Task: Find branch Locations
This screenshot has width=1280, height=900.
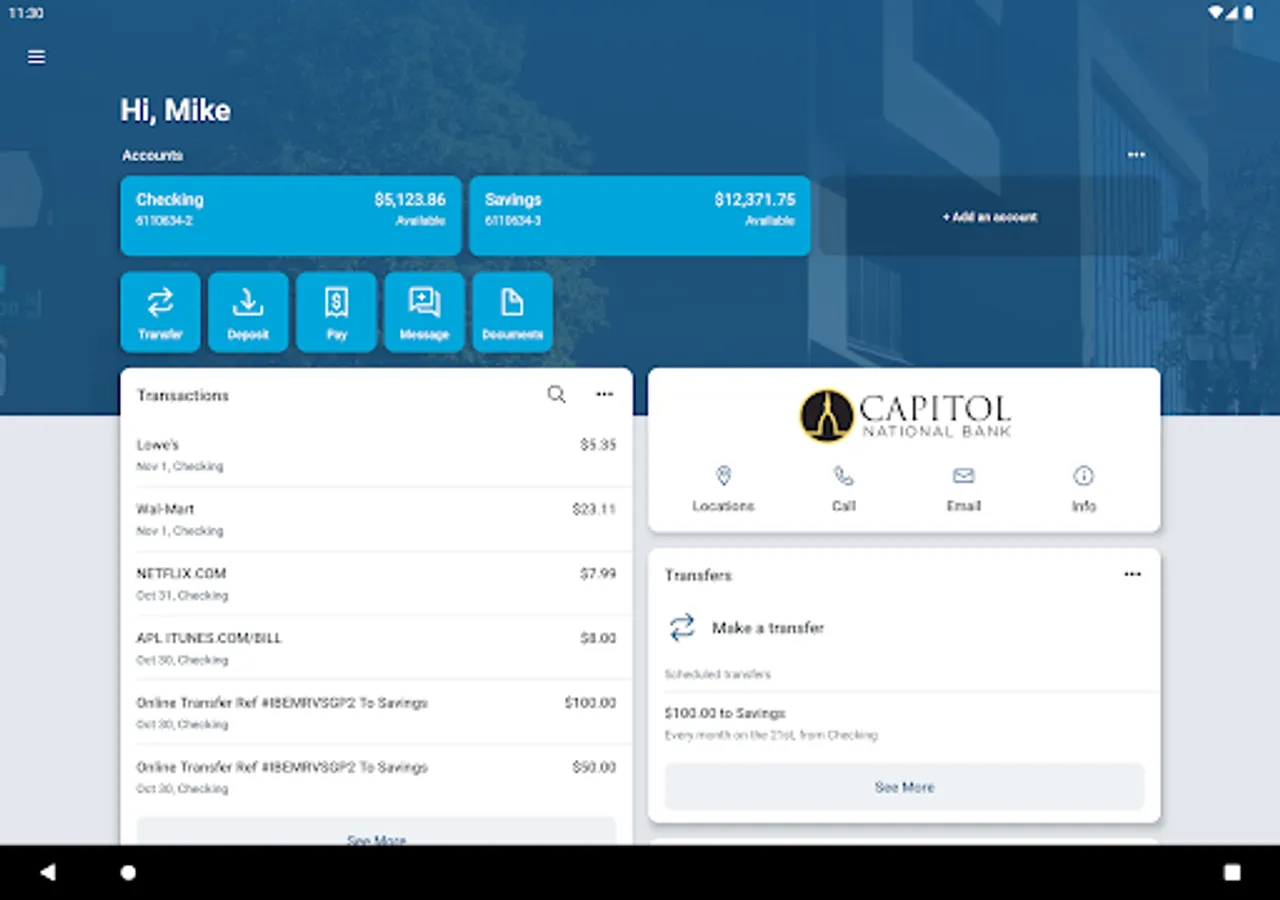Action: (723, 489)
